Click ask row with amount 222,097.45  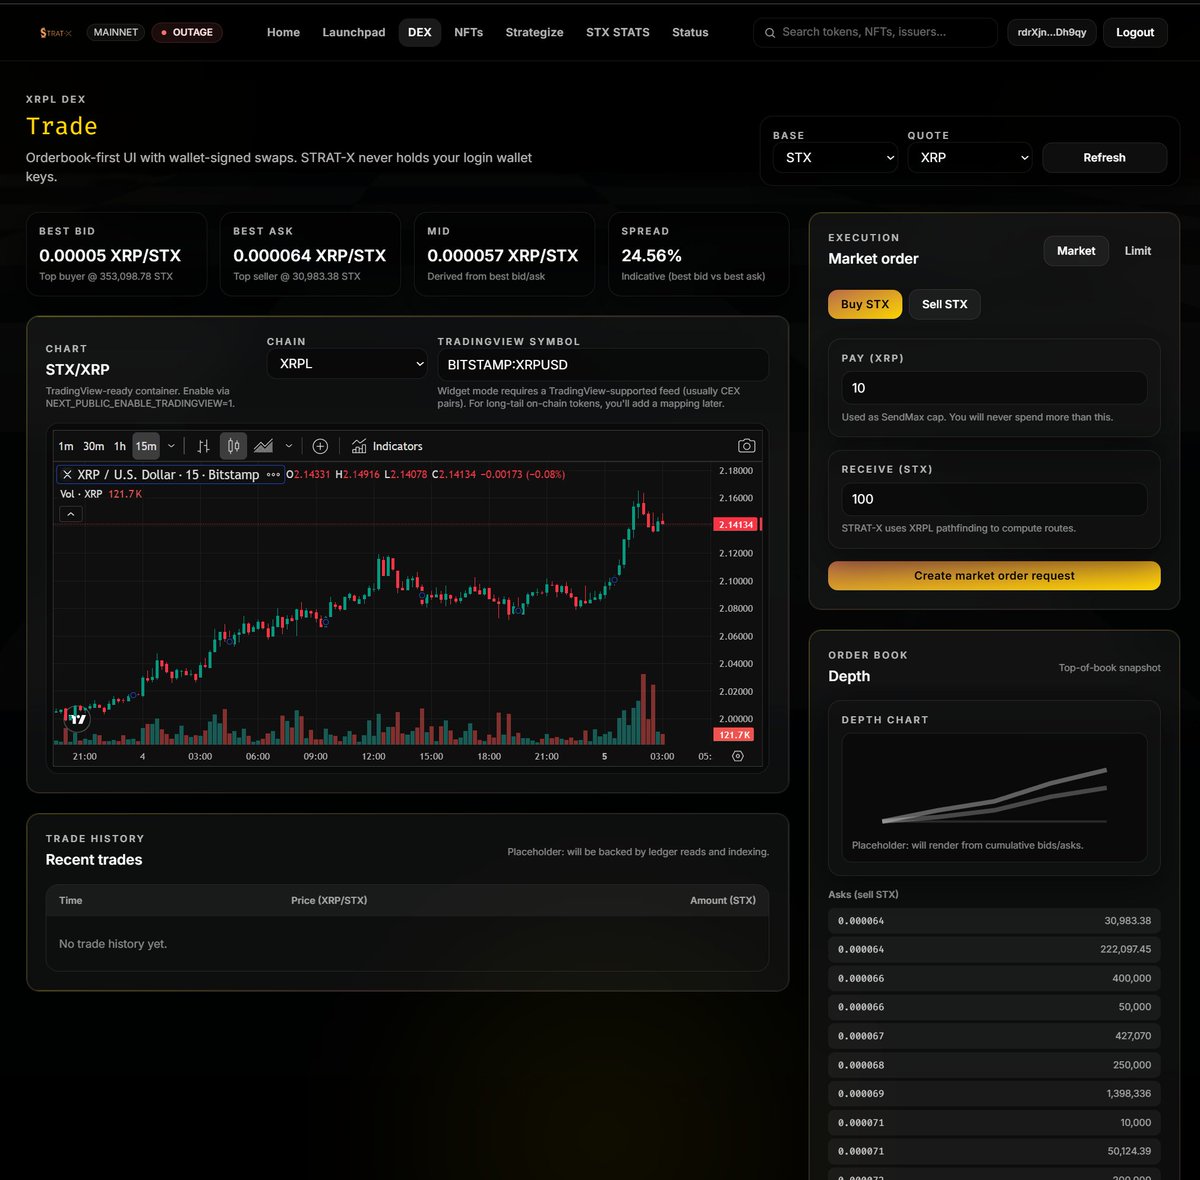(x=994, y=950)
